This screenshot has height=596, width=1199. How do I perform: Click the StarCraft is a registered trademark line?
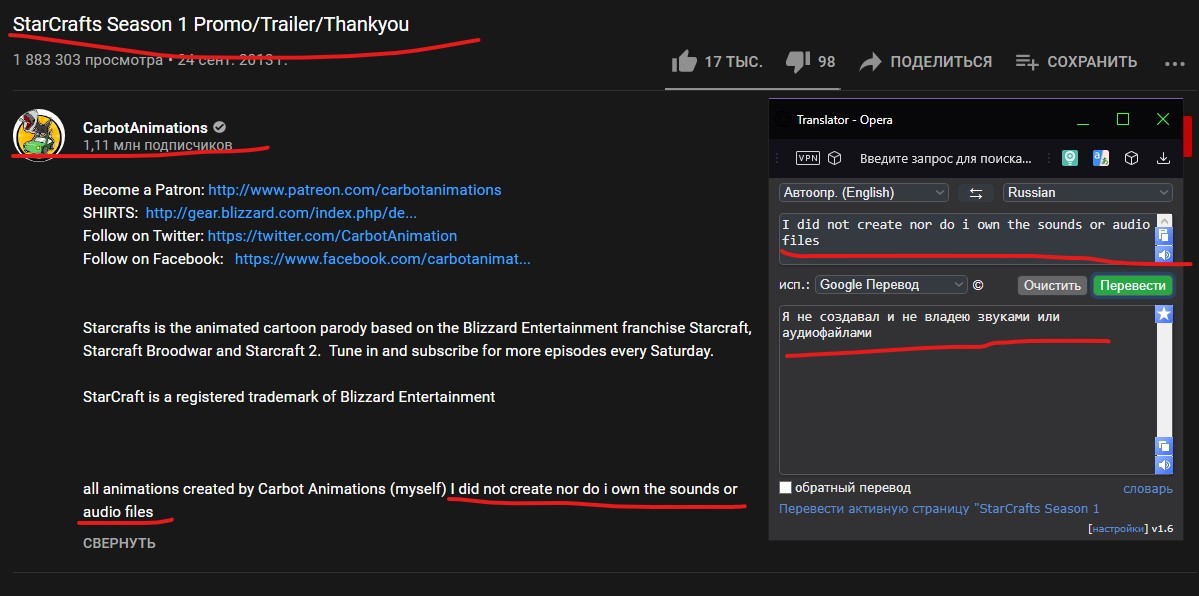point(289,396)
